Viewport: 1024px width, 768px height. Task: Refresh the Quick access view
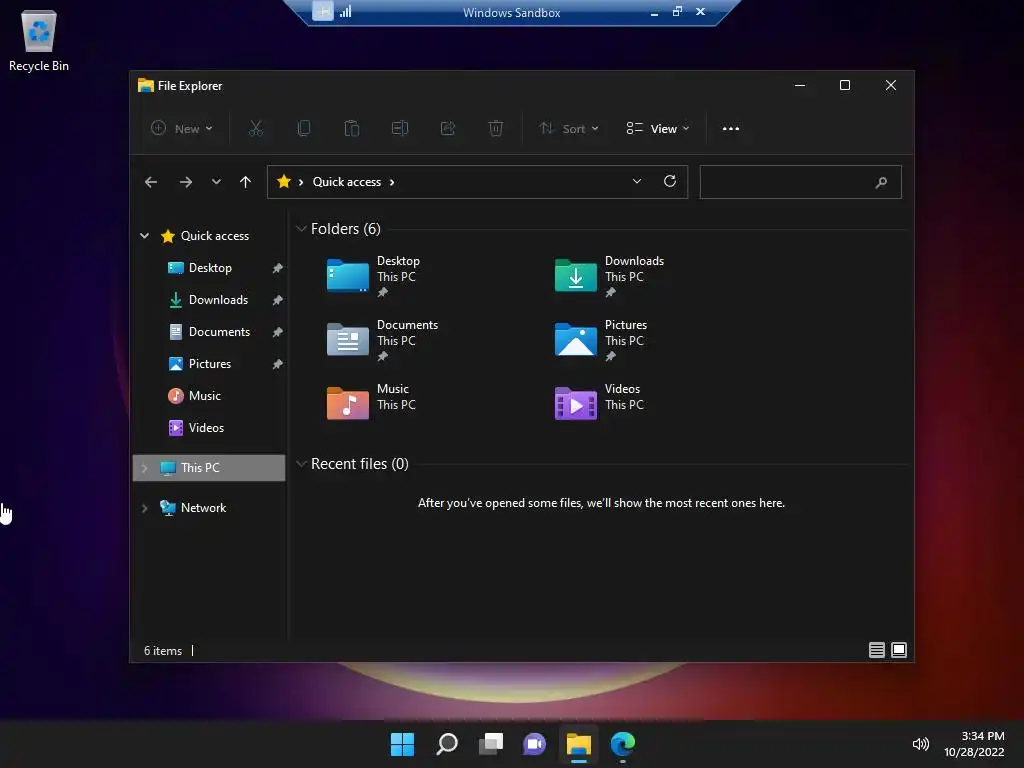click(x=669, y=182)
